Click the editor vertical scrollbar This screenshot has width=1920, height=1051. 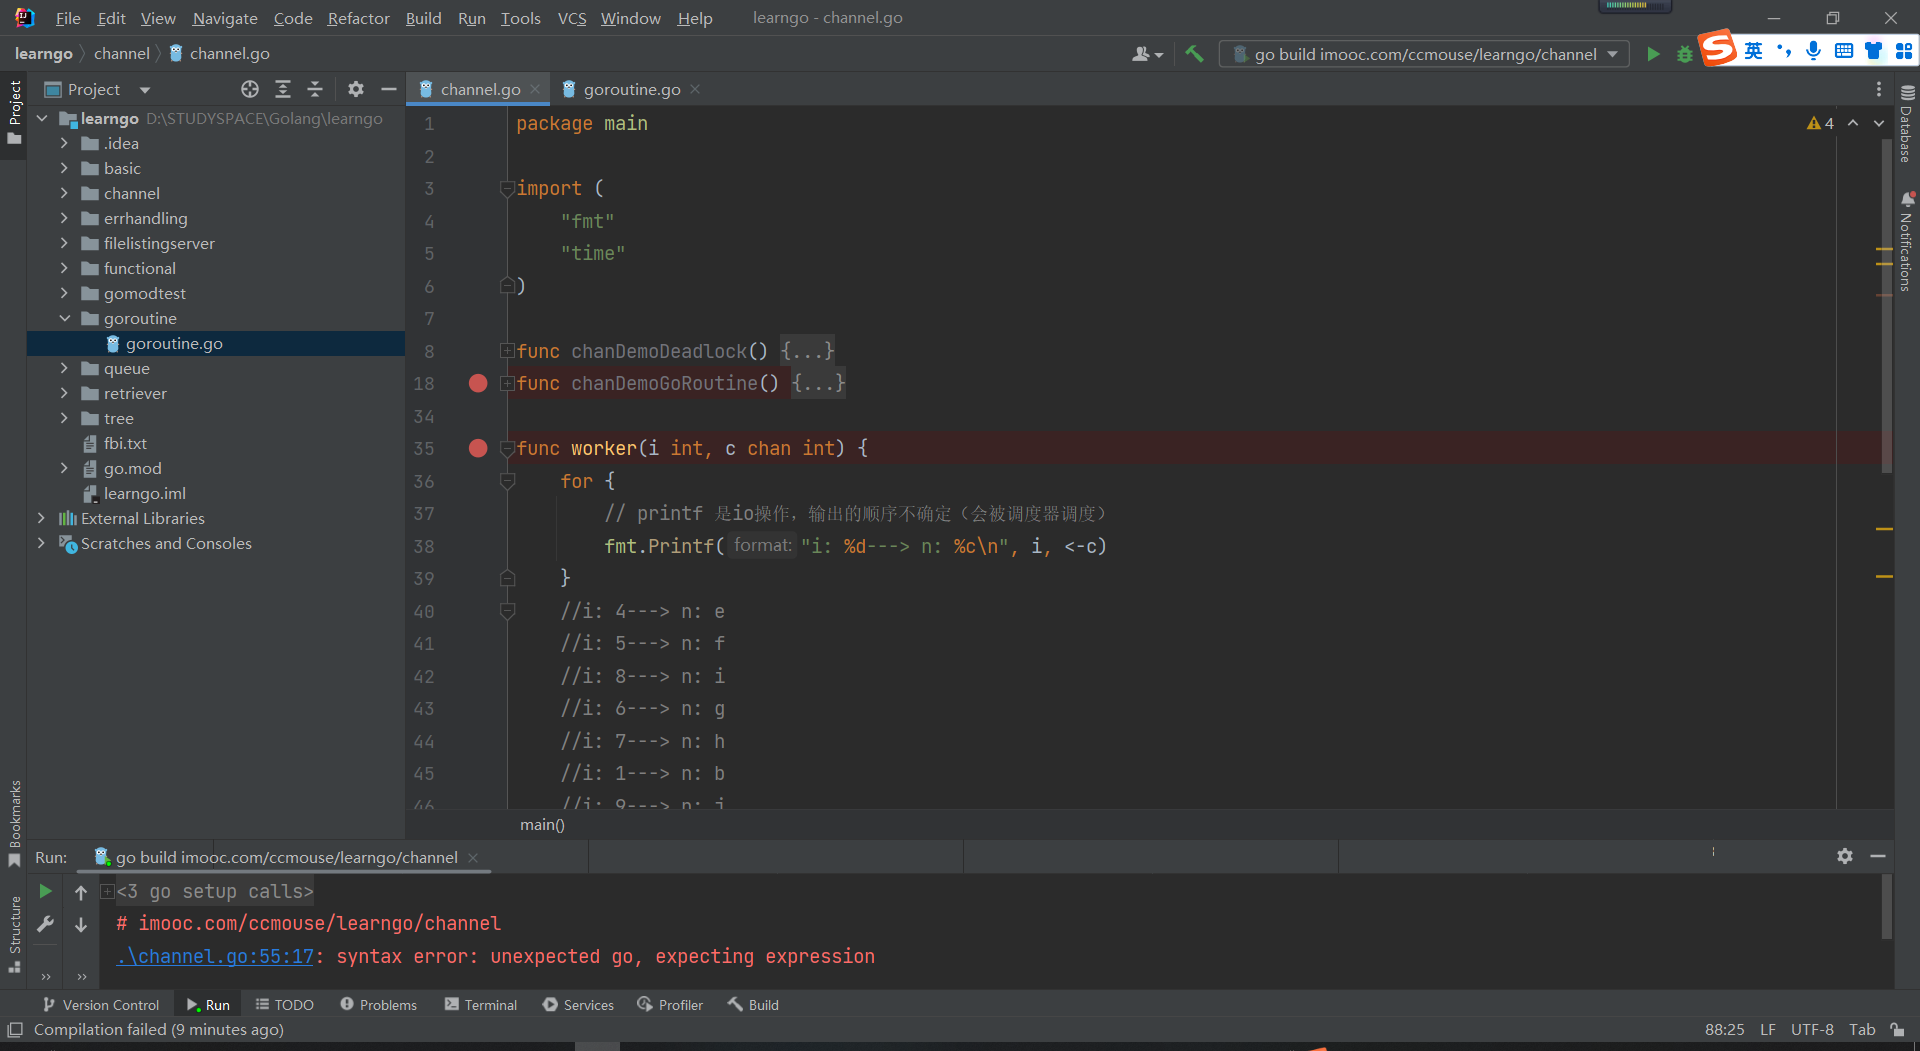point(1886,300)
